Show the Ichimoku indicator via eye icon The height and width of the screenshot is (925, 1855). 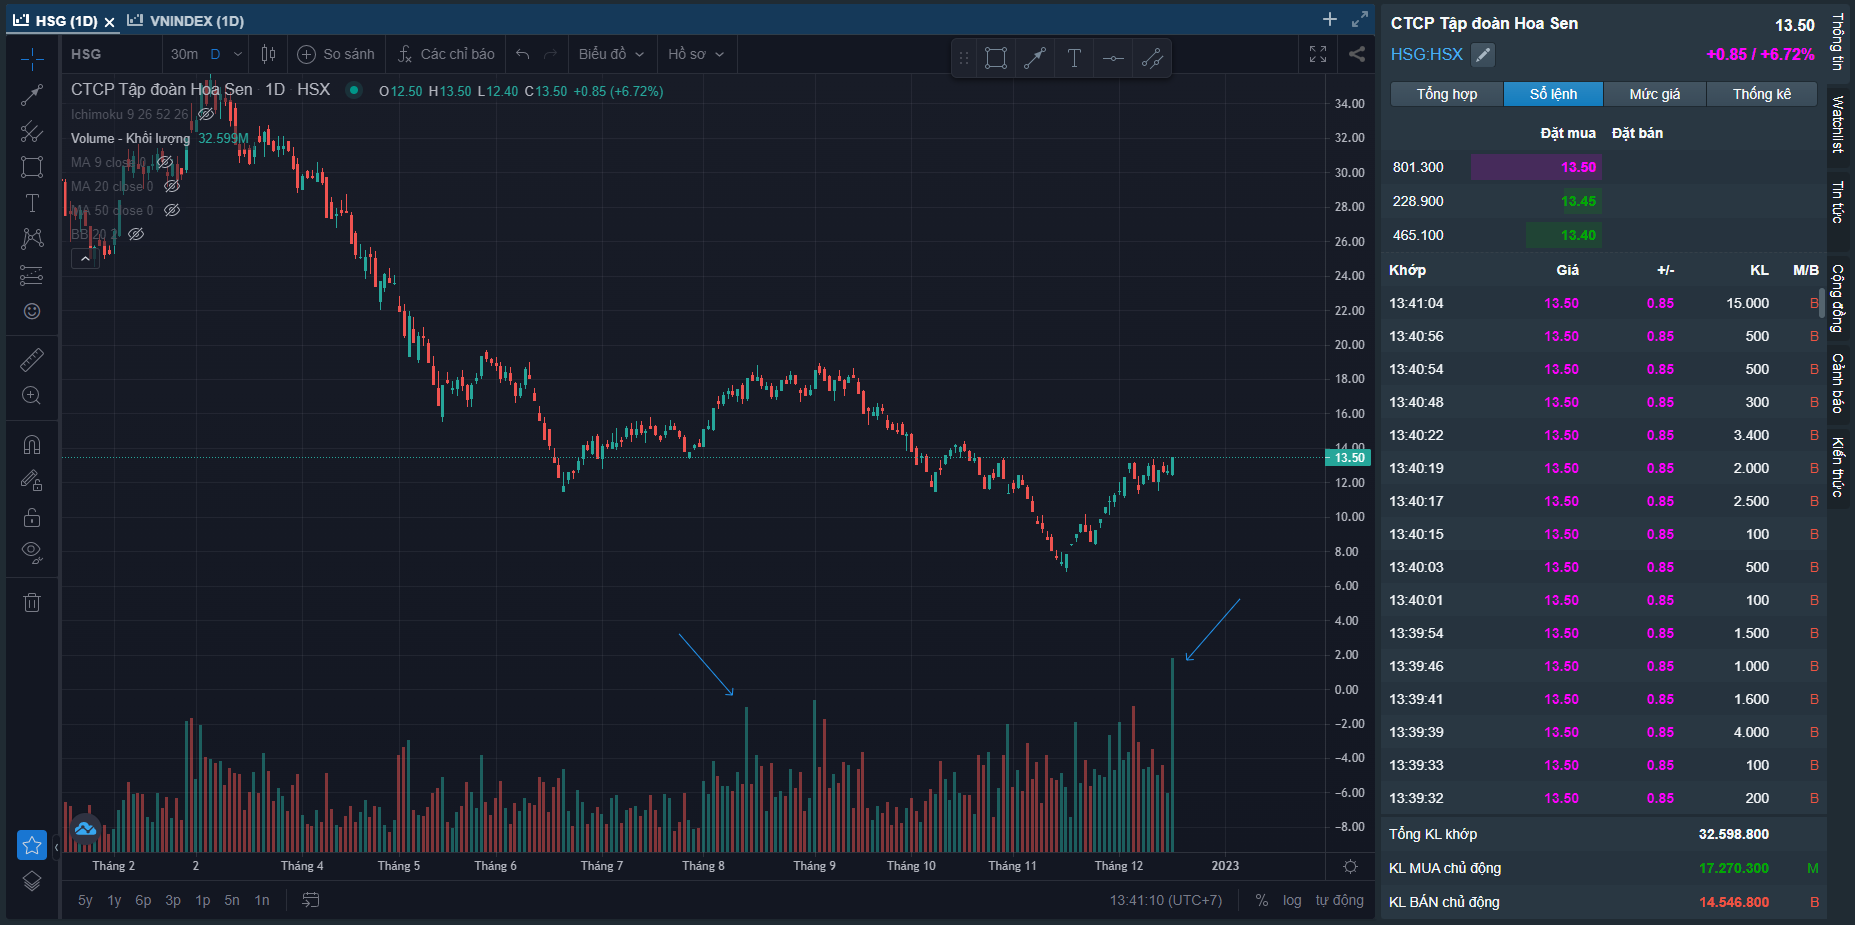pyautogui.click(x=206, y=114)
